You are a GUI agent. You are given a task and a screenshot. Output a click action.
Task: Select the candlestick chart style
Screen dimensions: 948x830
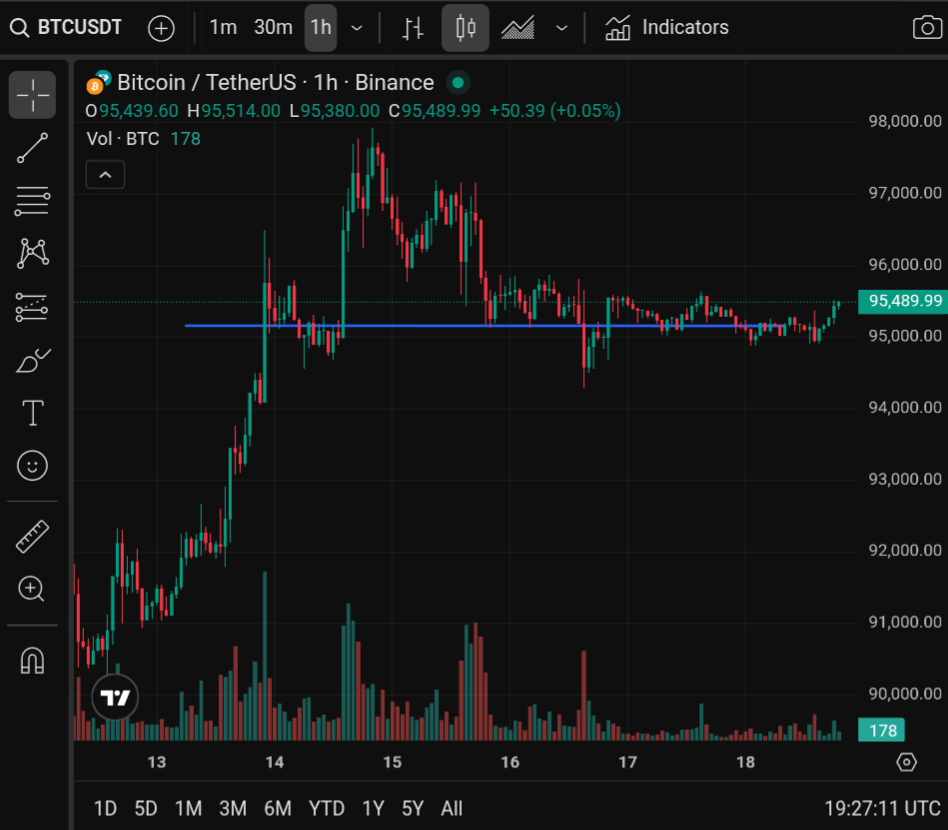(465, 28)
